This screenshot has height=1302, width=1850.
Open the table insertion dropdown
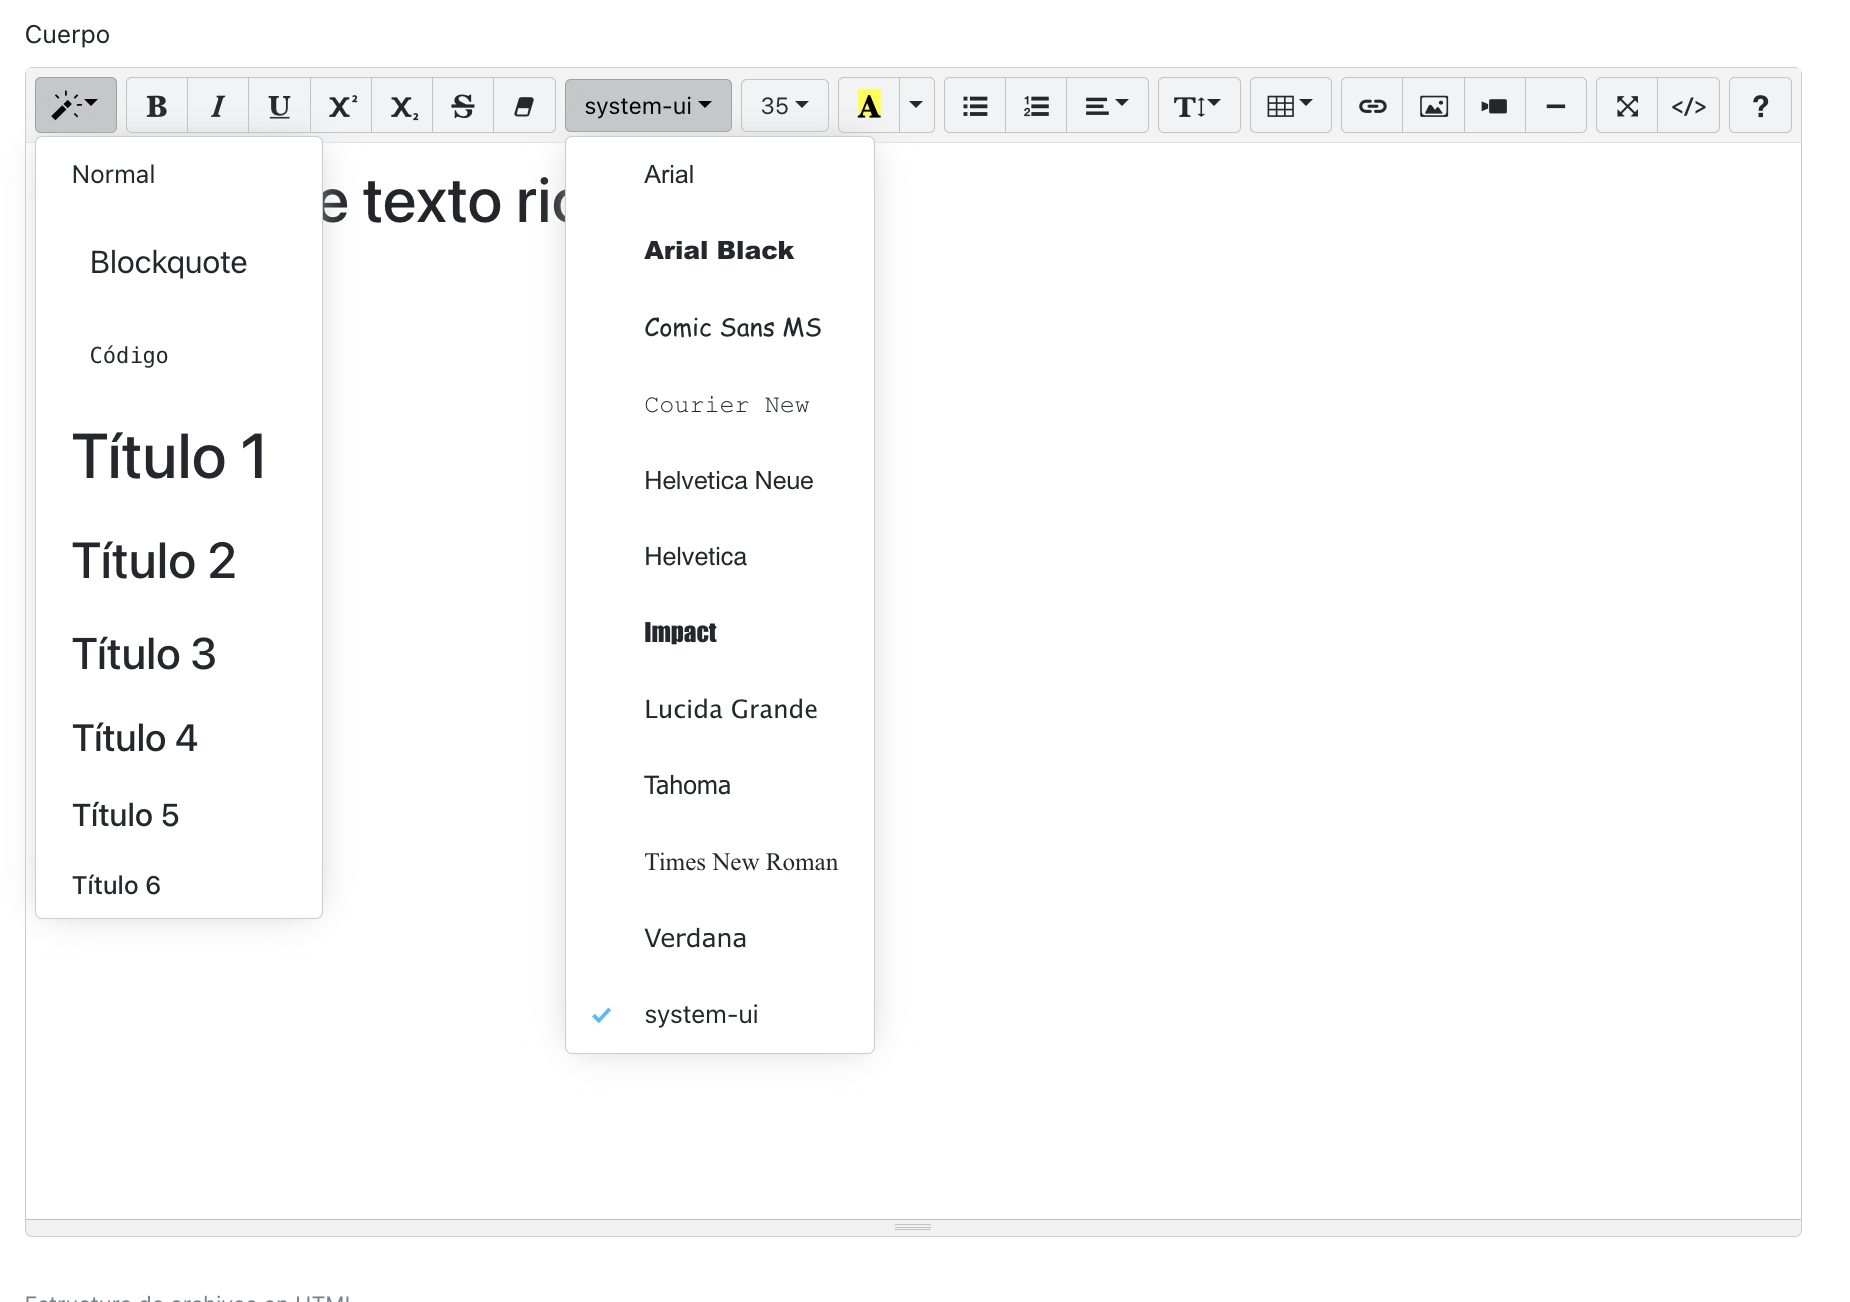pos(1289,106)
